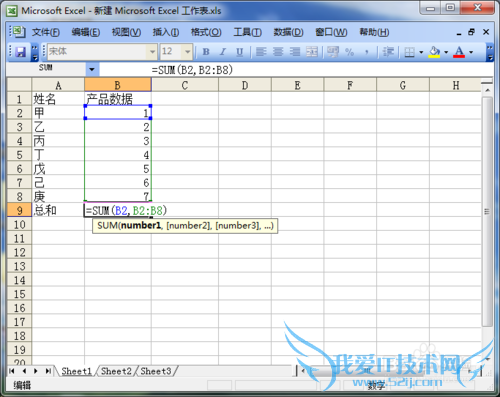Open the 编辑(E) menu

tap(86, 32)
